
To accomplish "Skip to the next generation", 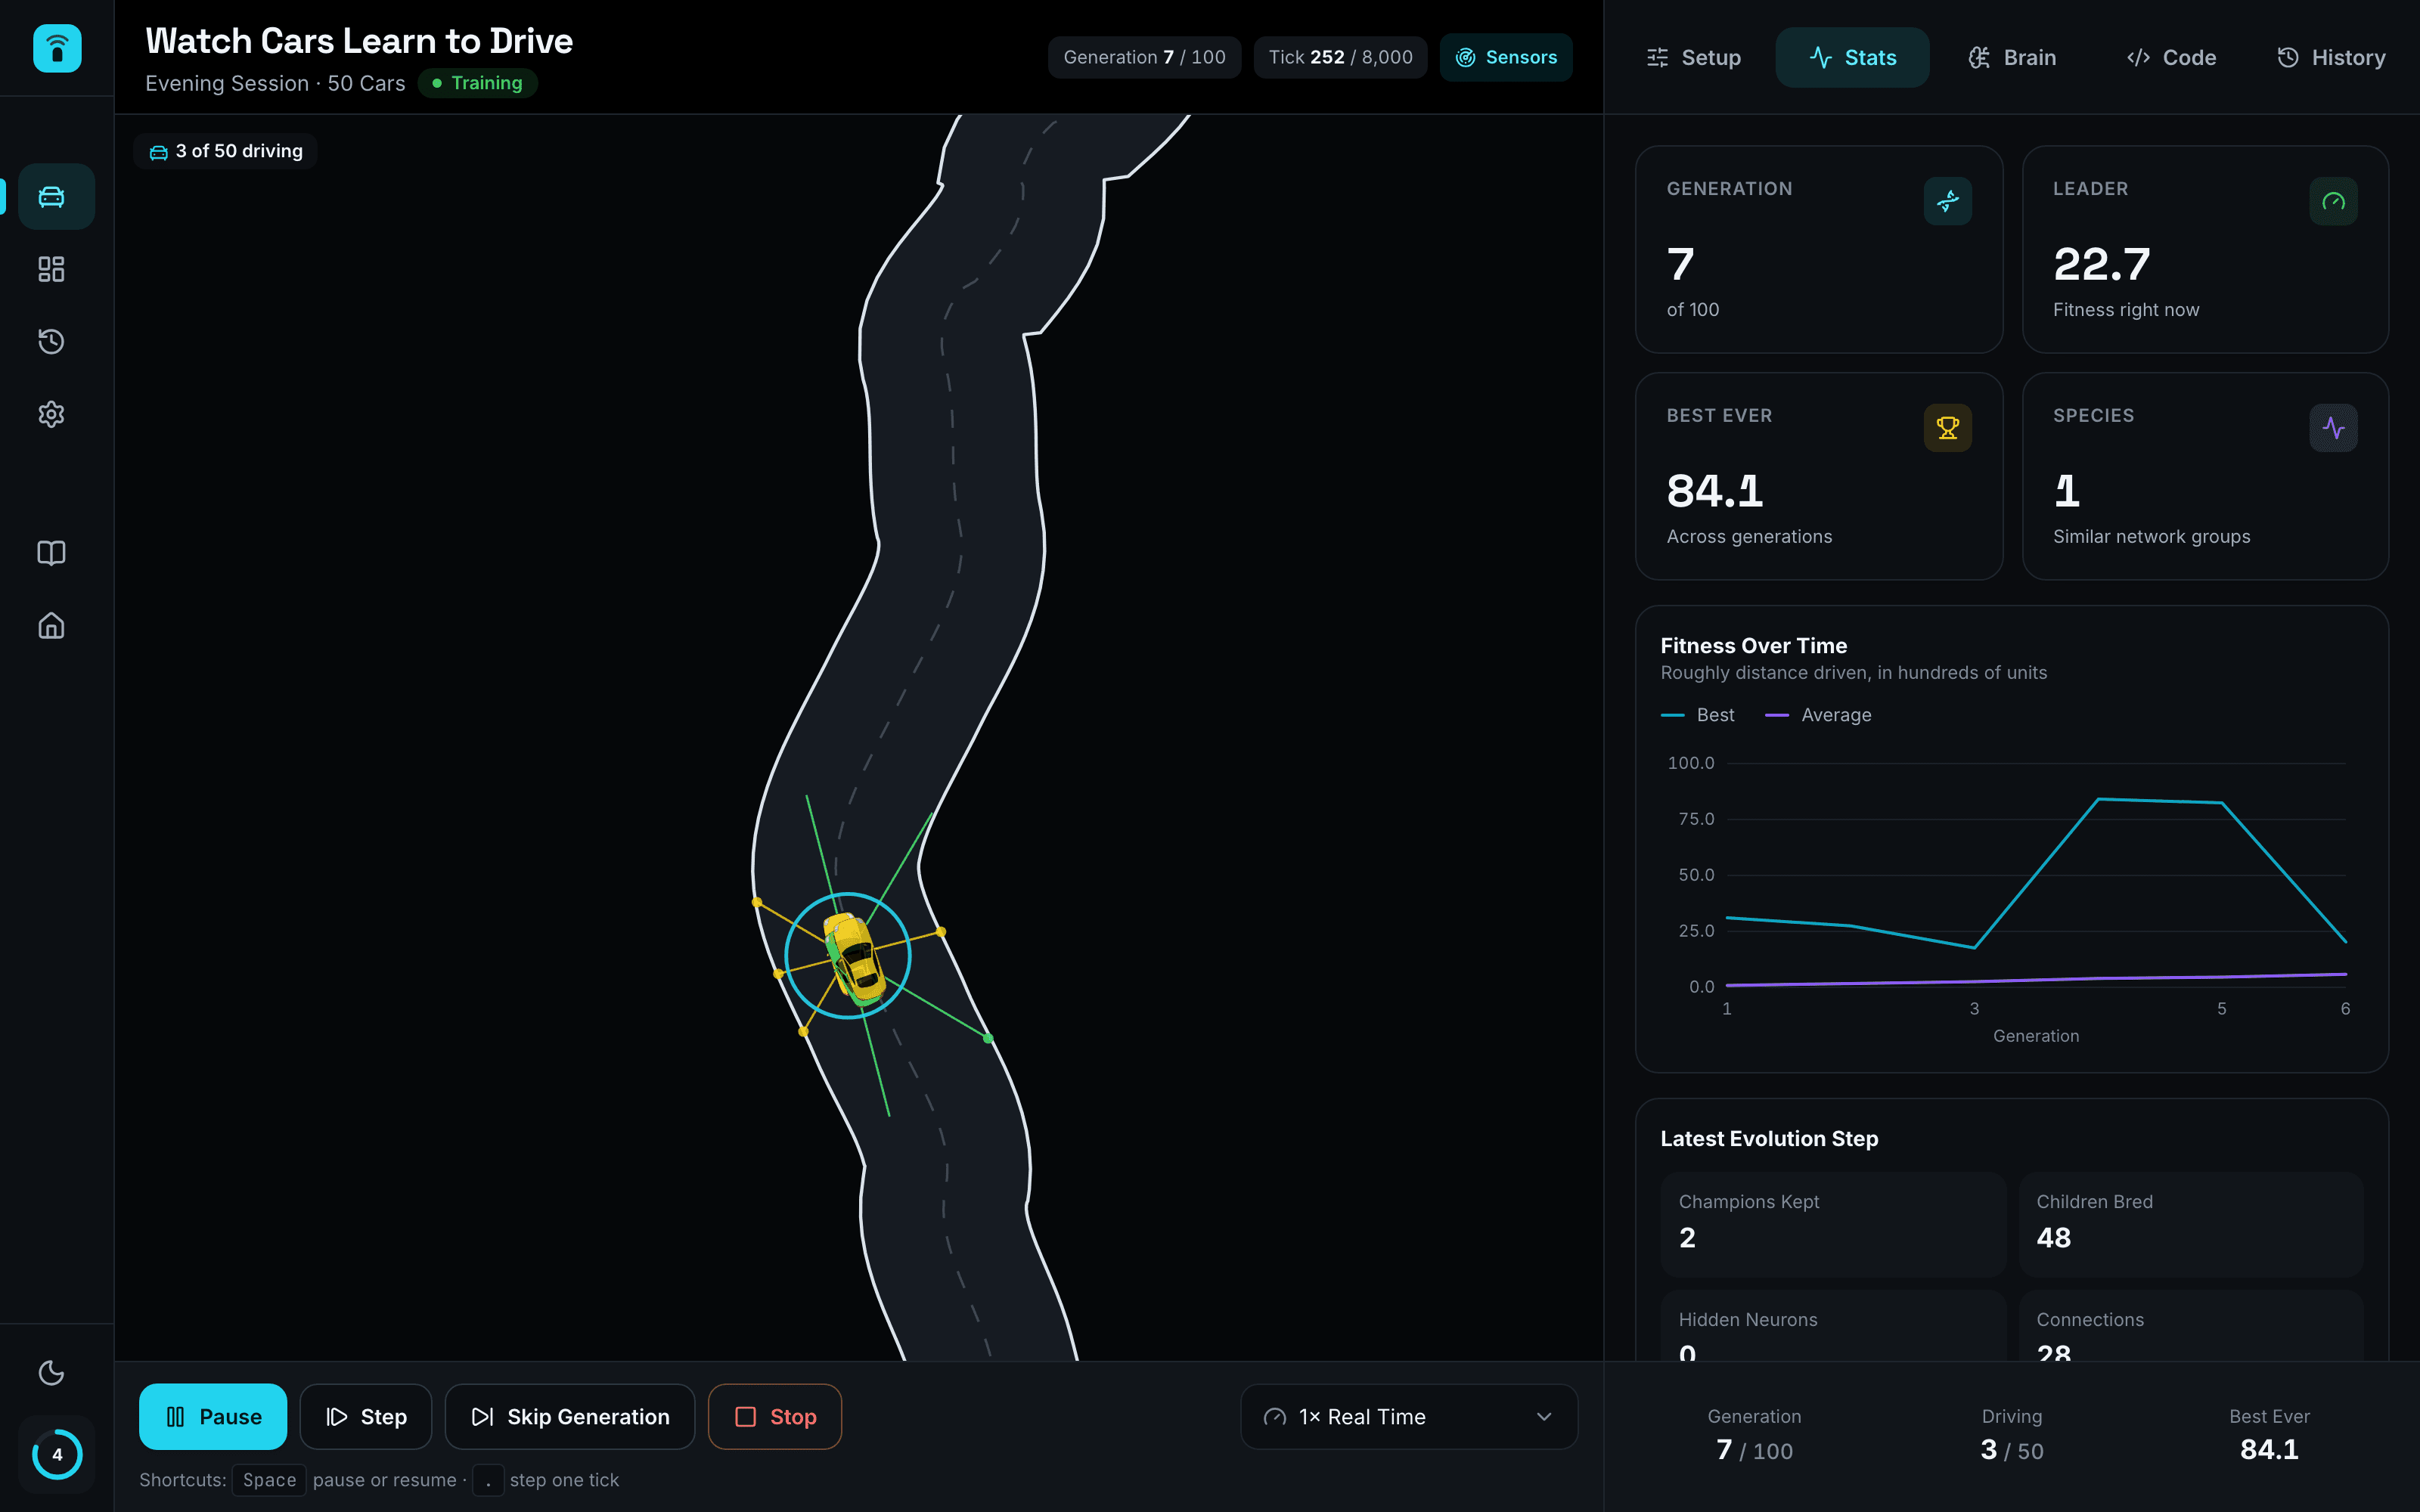I will pyautogui.click(x=570, y=1416).
